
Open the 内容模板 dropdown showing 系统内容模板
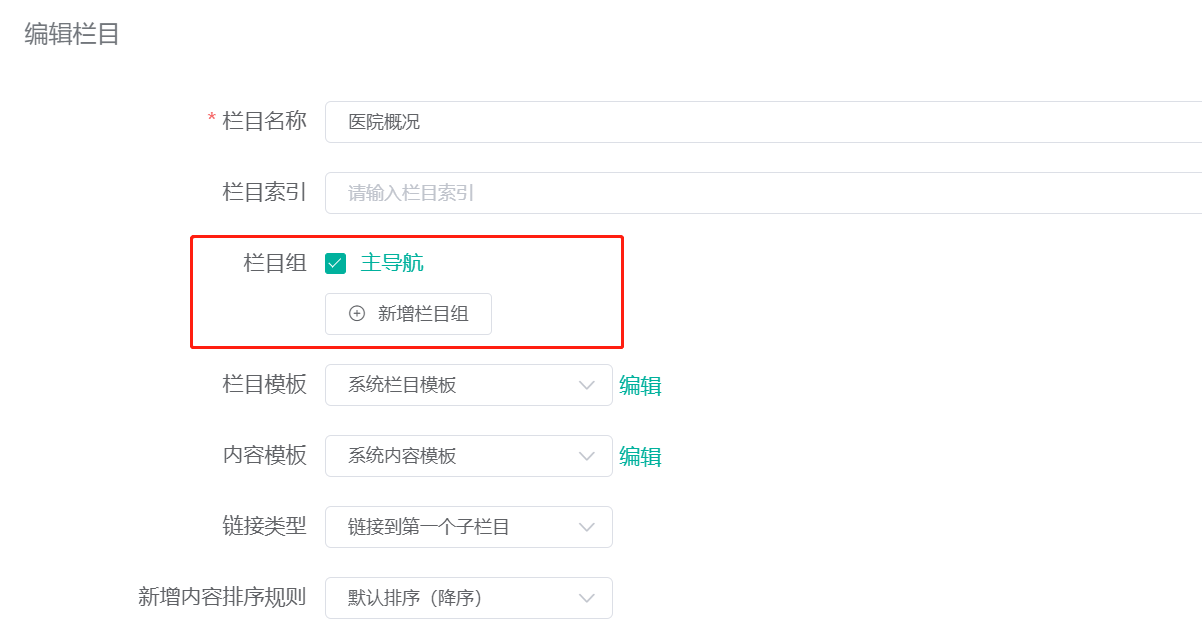pos(468,456)
